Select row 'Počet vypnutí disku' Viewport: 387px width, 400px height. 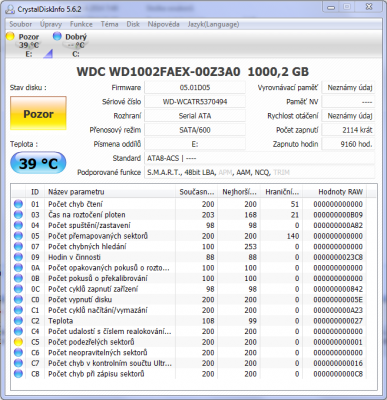[189, 300]
